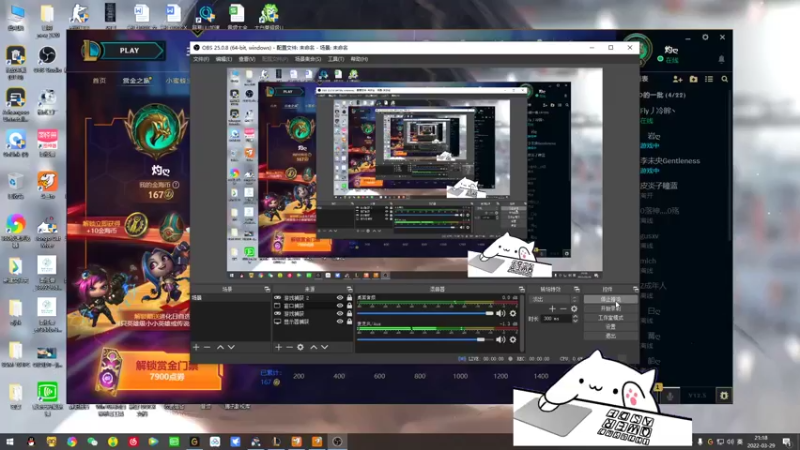This screenshot has height=450, width=800.
Task: Click 时长 300 ms duration stepper arrows
Action: point(576,318)
